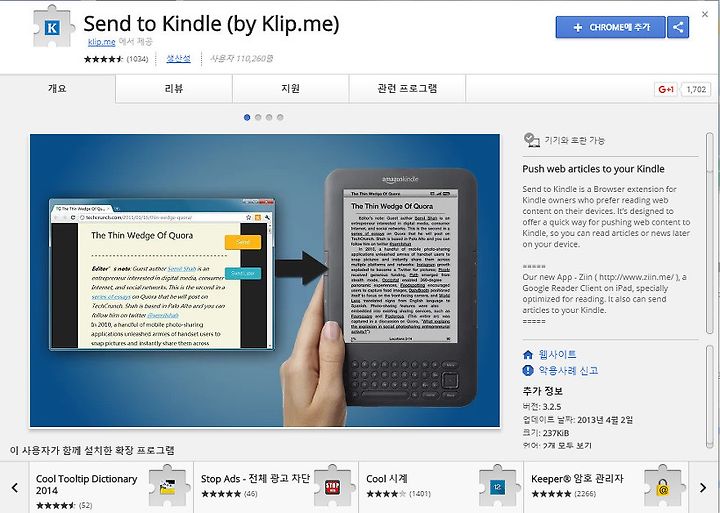Open the 생산성 category link
Image resolution: width=720 pixels, height=513 pixels.
pos(178,58)
